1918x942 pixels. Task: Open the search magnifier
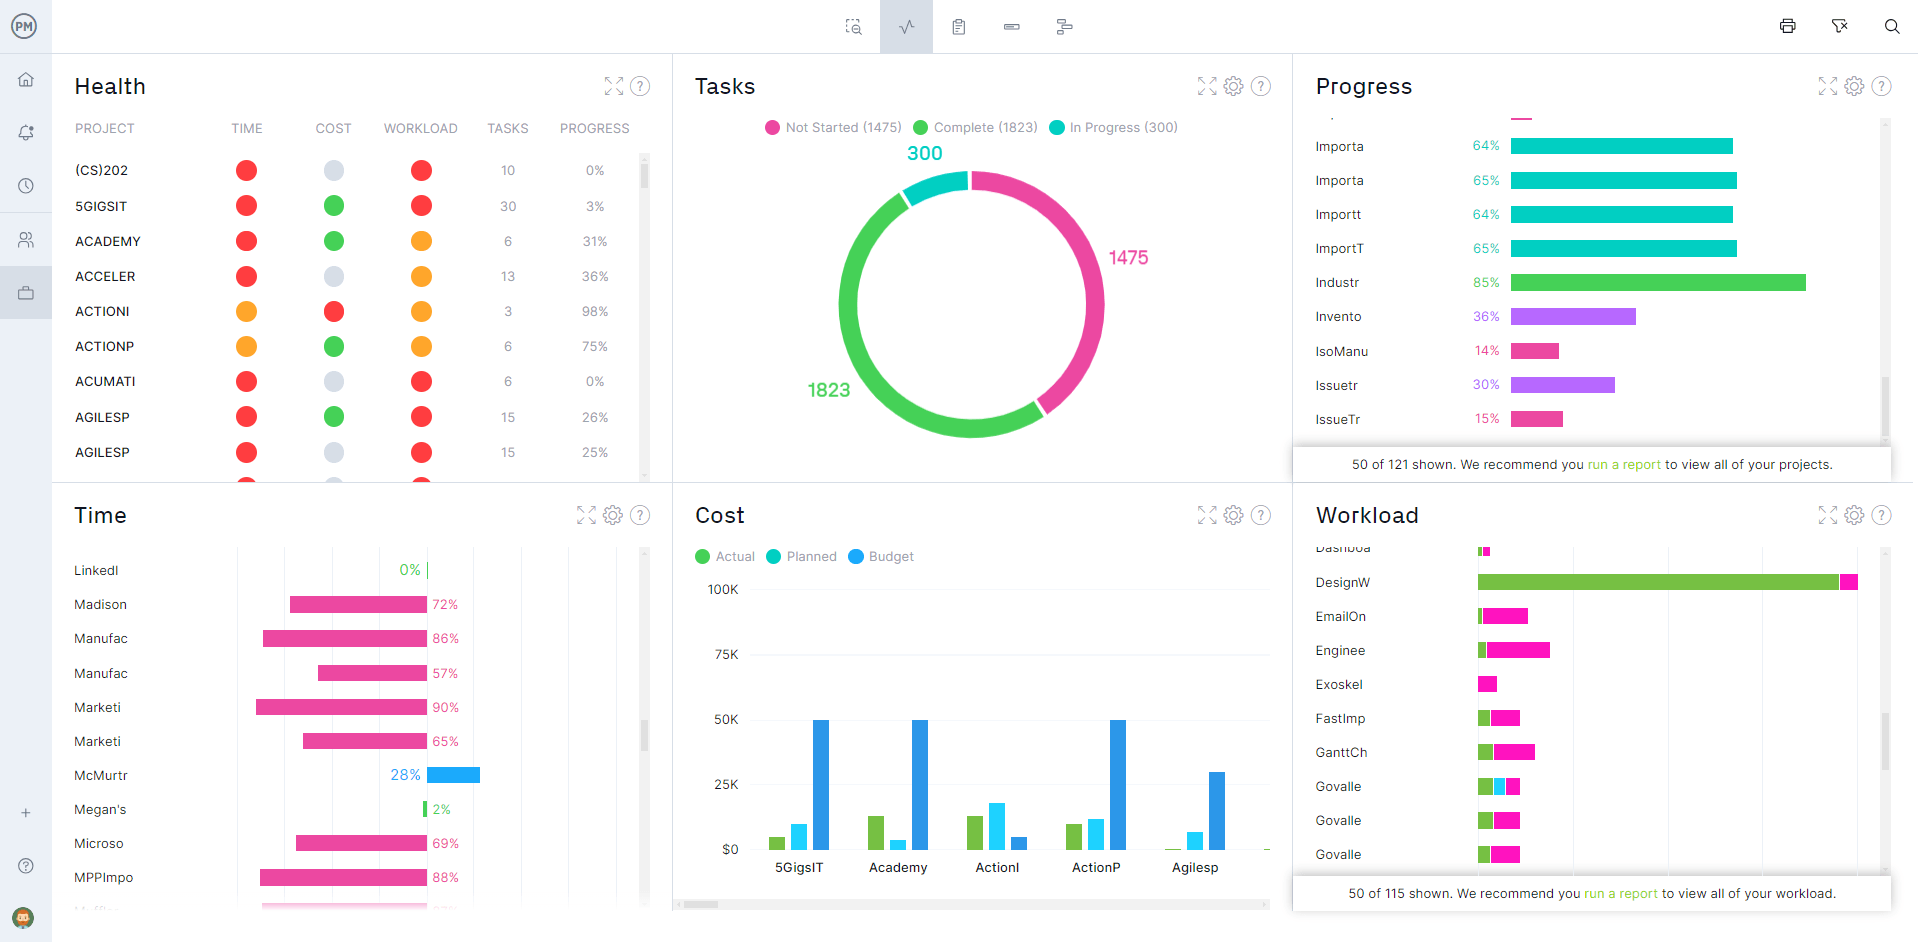point(1892,26)
